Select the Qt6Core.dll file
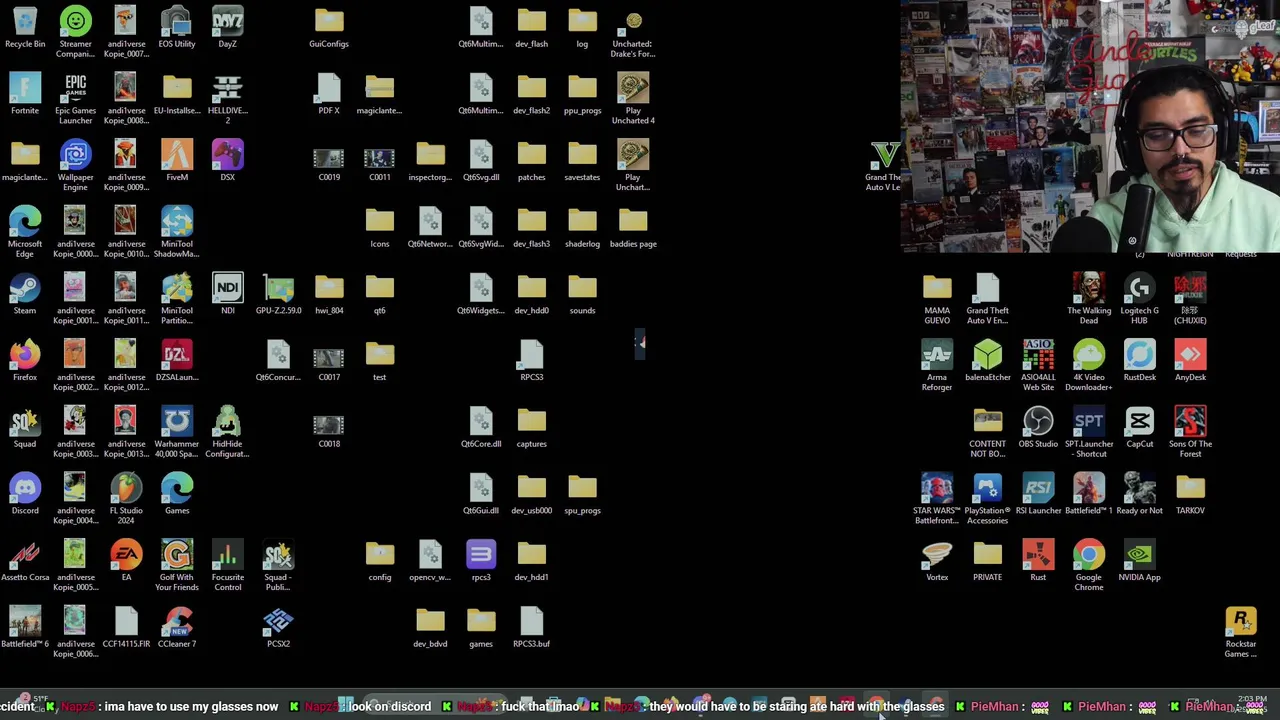This screenshot has width=1280, height=720. coord(481,428)
